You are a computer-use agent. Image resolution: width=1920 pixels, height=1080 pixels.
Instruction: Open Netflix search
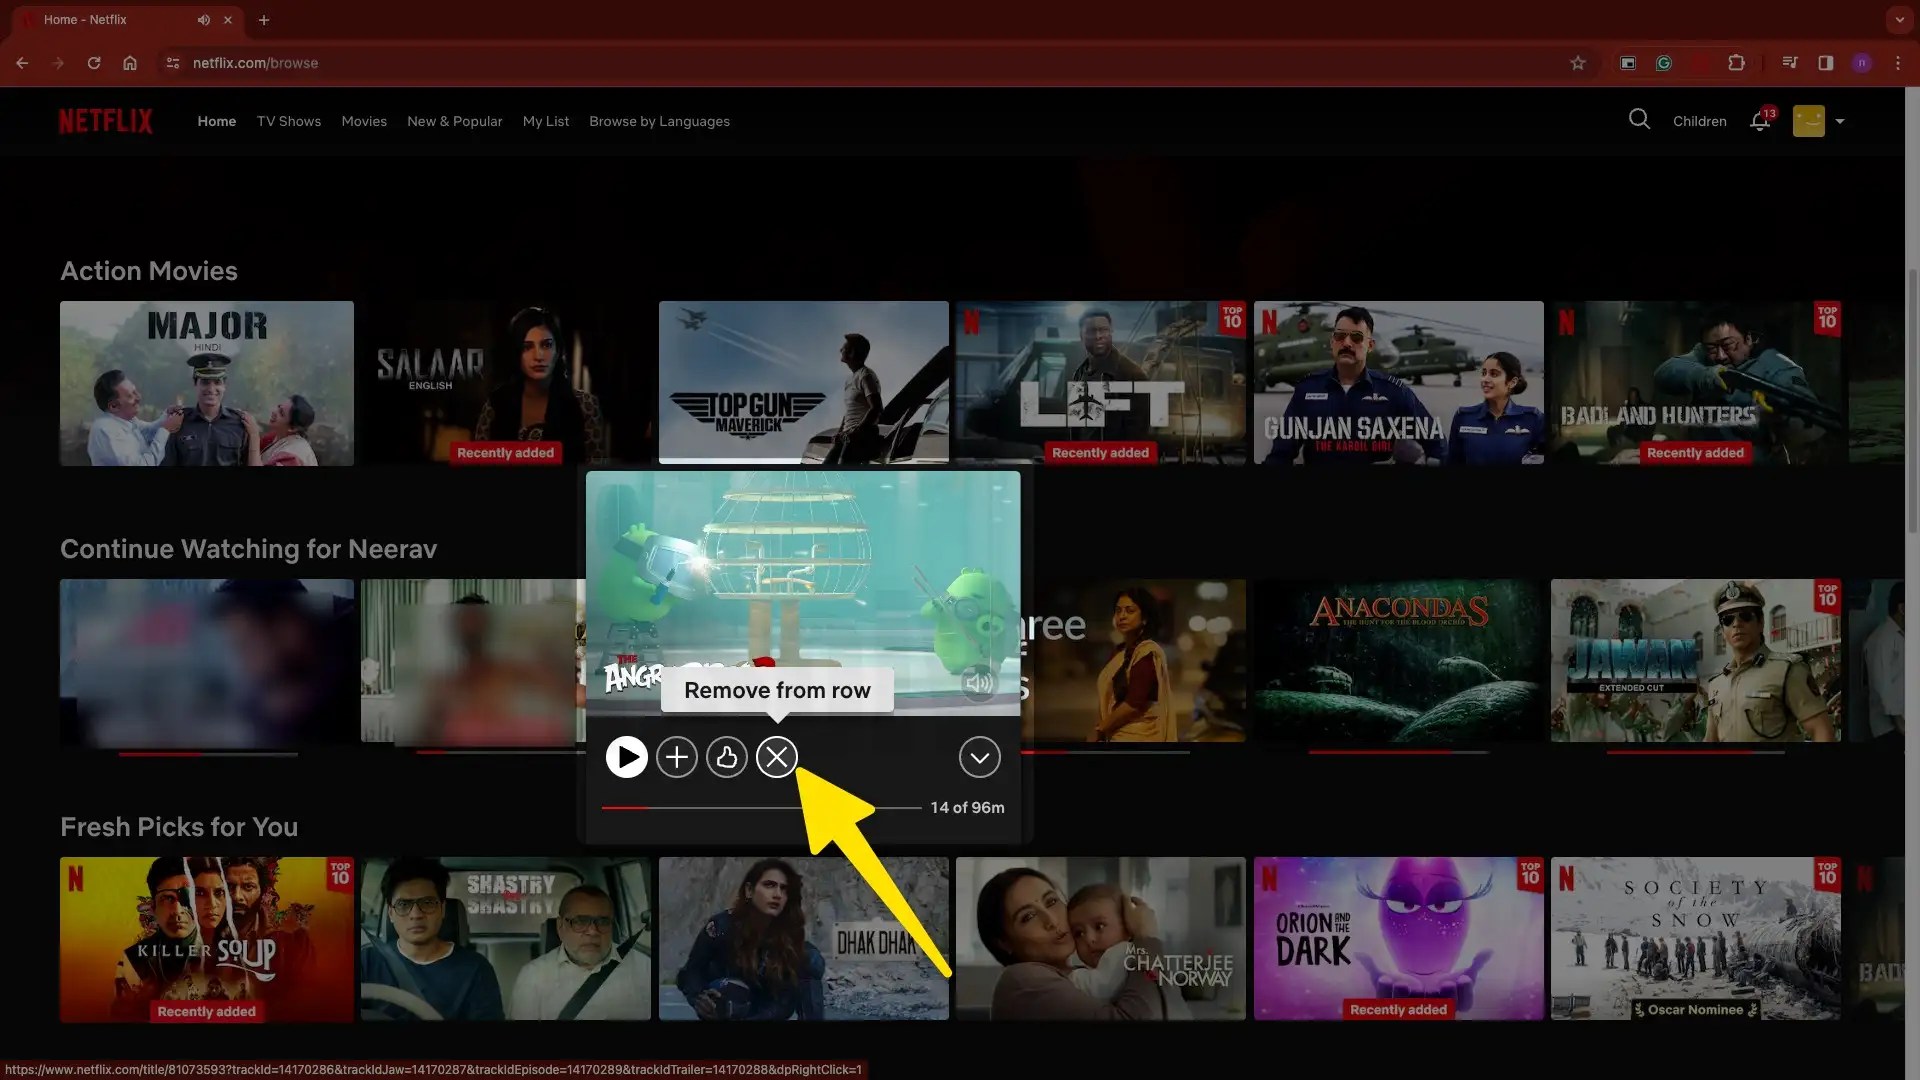1639,119
